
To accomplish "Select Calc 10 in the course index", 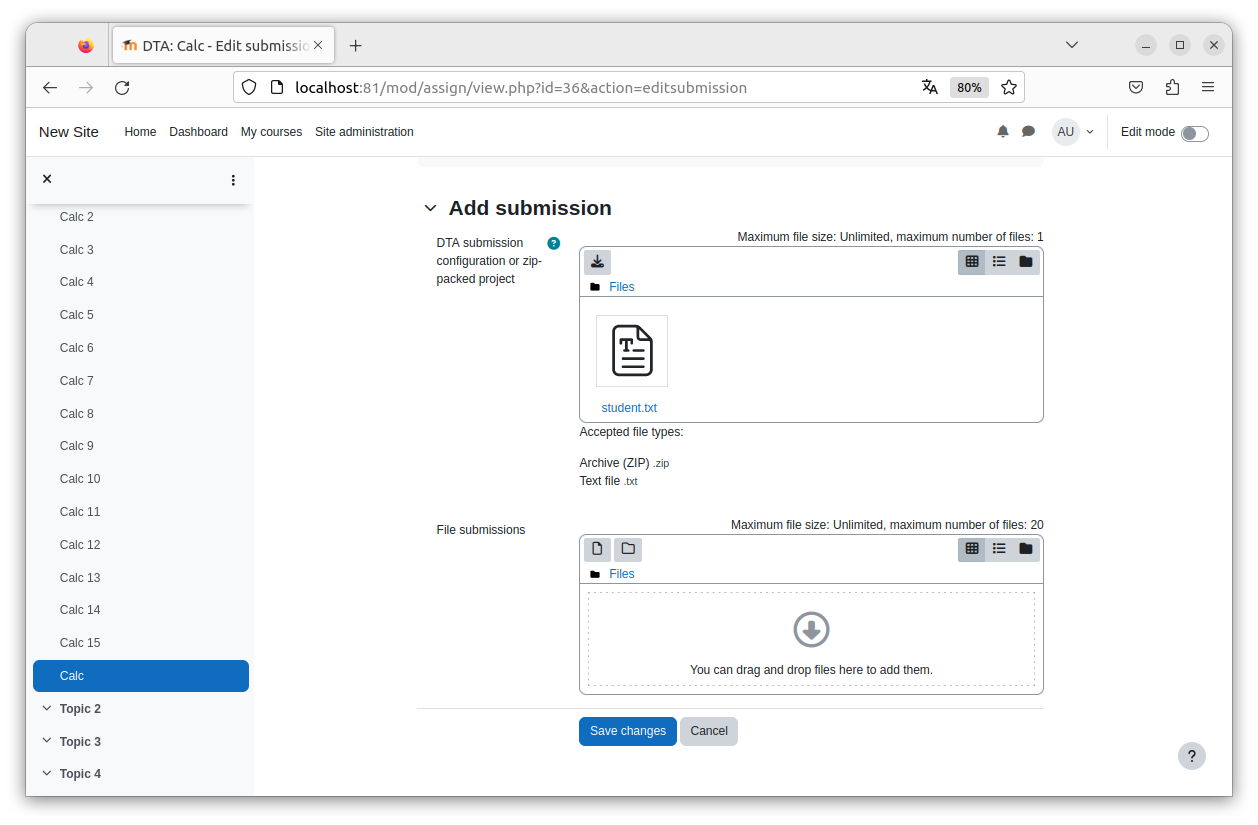I will tap(80, 479).
